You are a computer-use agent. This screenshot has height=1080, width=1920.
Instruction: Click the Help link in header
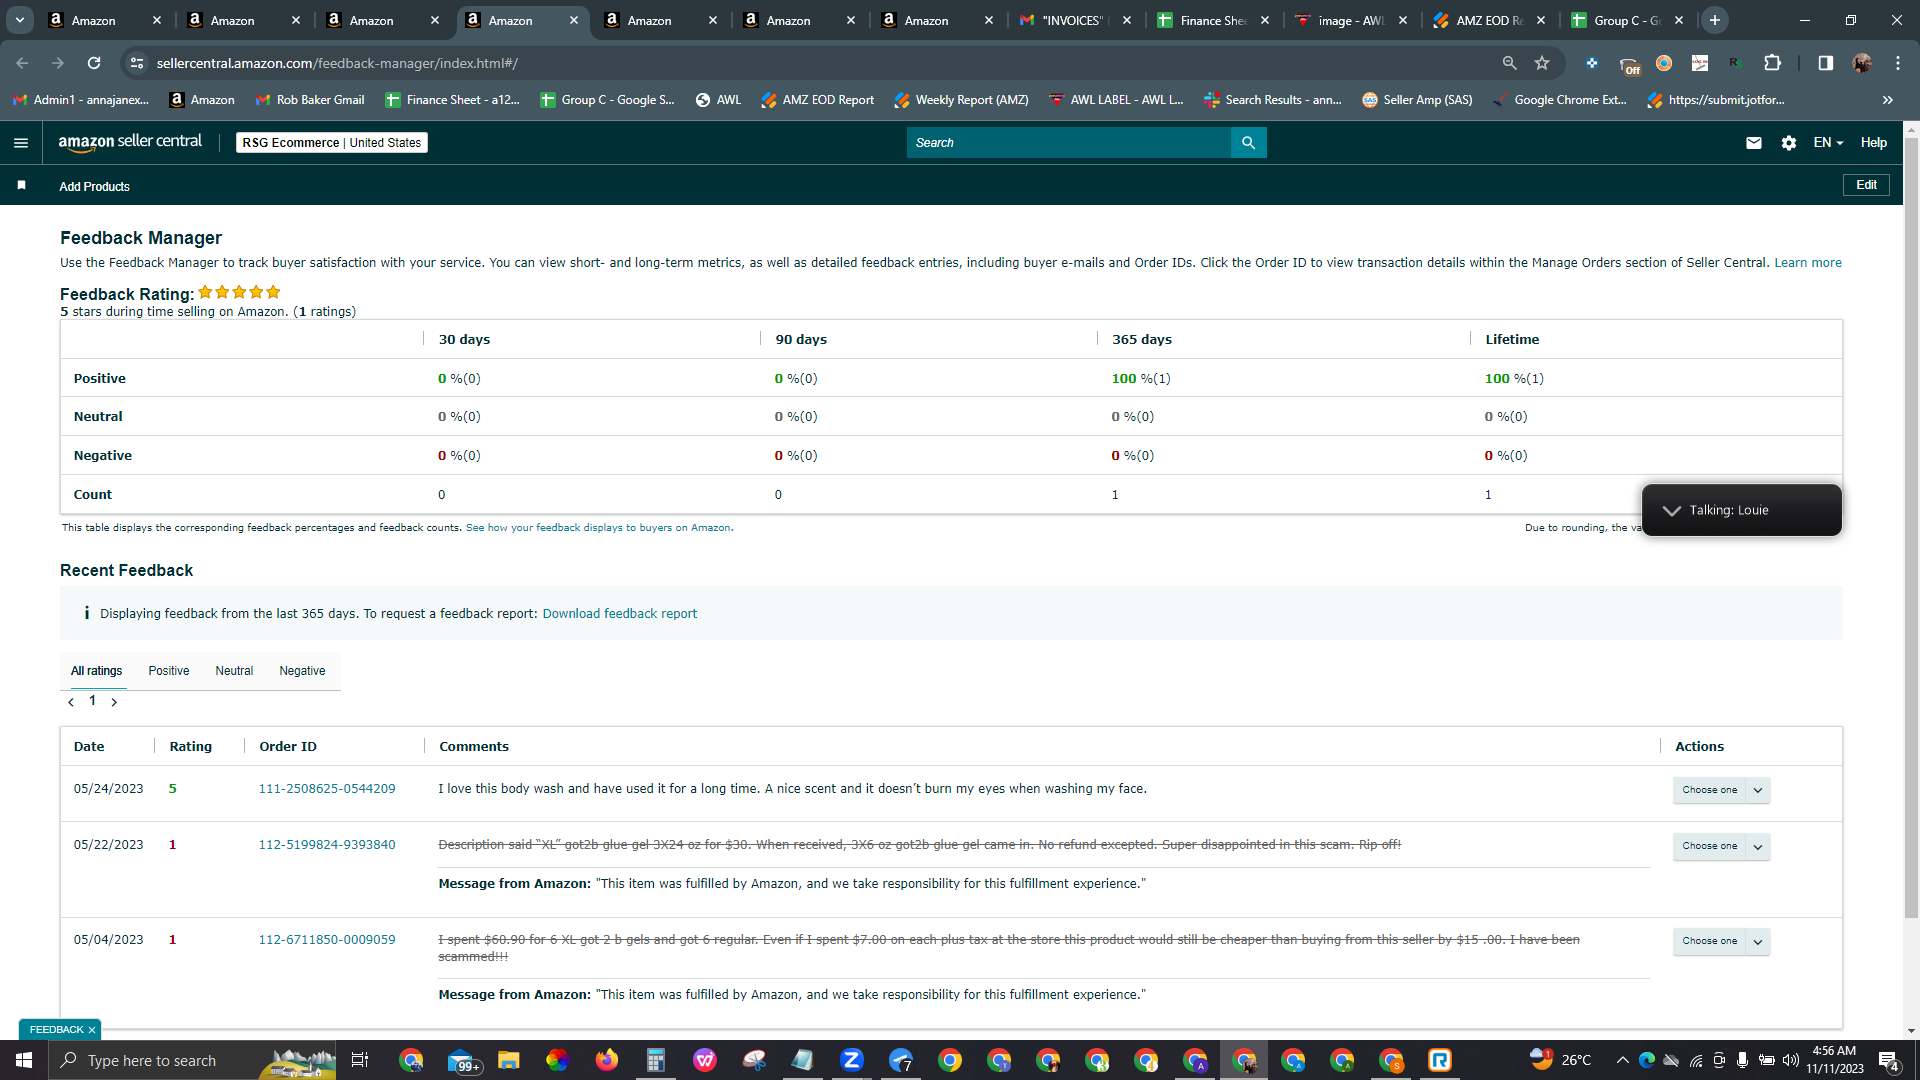[1874, 143]
